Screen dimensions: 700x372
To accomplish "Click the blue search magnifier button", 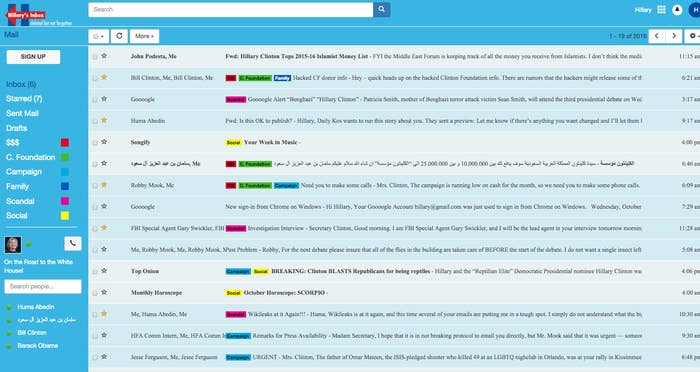I will pos(382,9).
